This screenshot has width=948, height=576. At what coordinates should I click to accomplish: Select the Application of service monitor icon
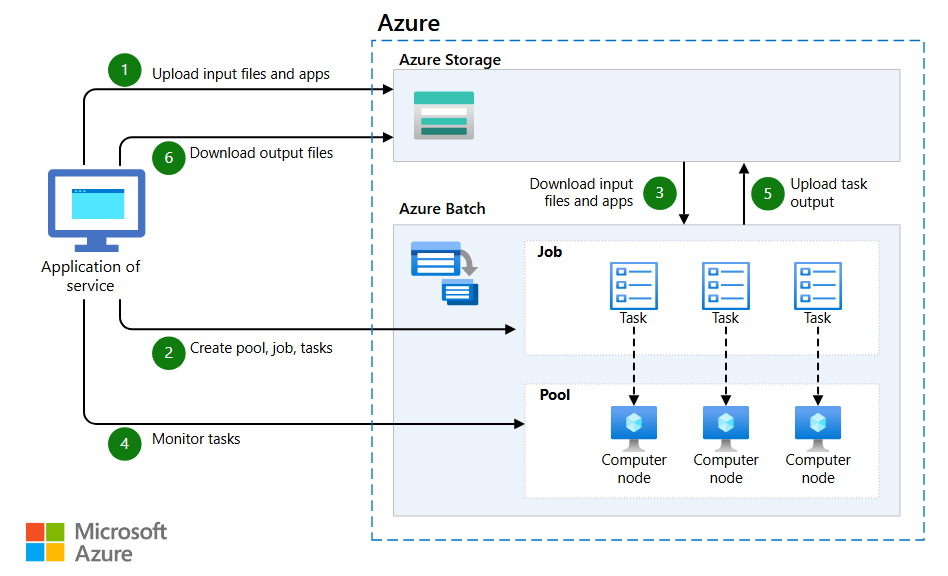click(97, 210)
